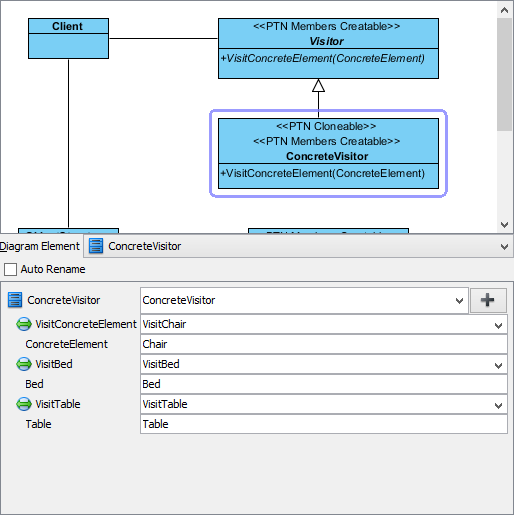Open the Diagram Element selector dropdown arrow

point(504,247)
